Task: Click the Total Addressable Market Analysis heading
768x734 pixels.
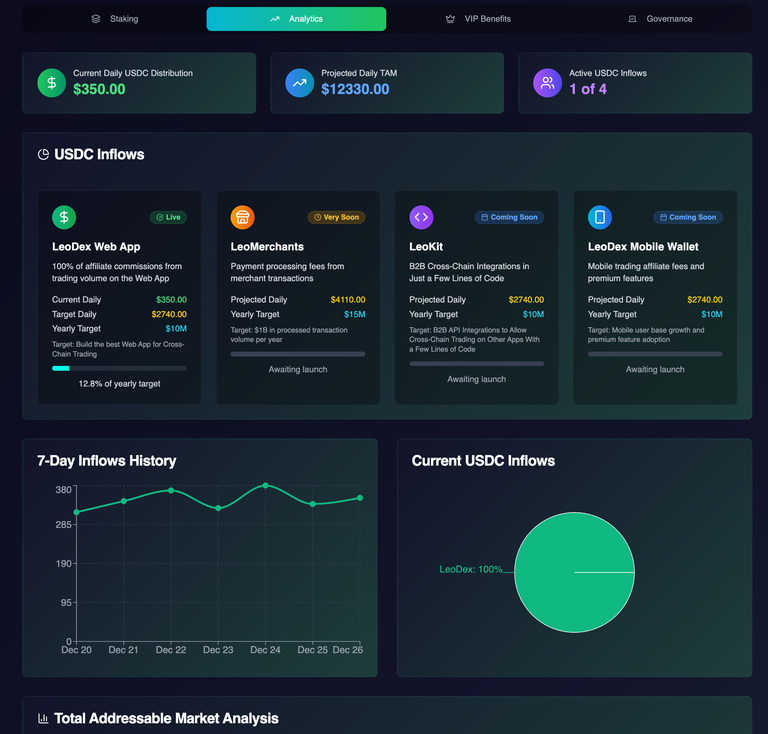Action: [x=167, y=718]
